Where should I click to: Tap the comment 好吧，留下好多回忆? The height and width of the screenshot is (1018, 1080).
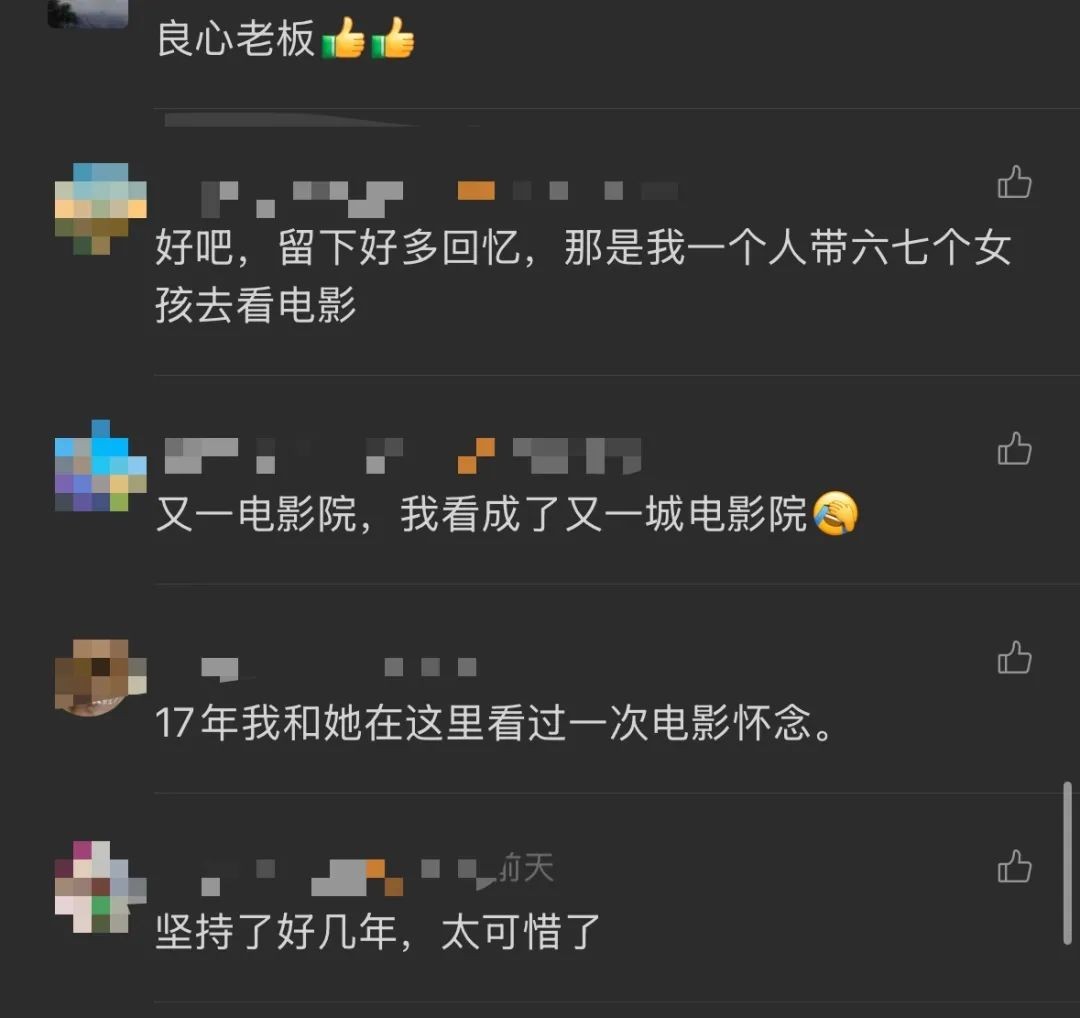pos(583,276)
